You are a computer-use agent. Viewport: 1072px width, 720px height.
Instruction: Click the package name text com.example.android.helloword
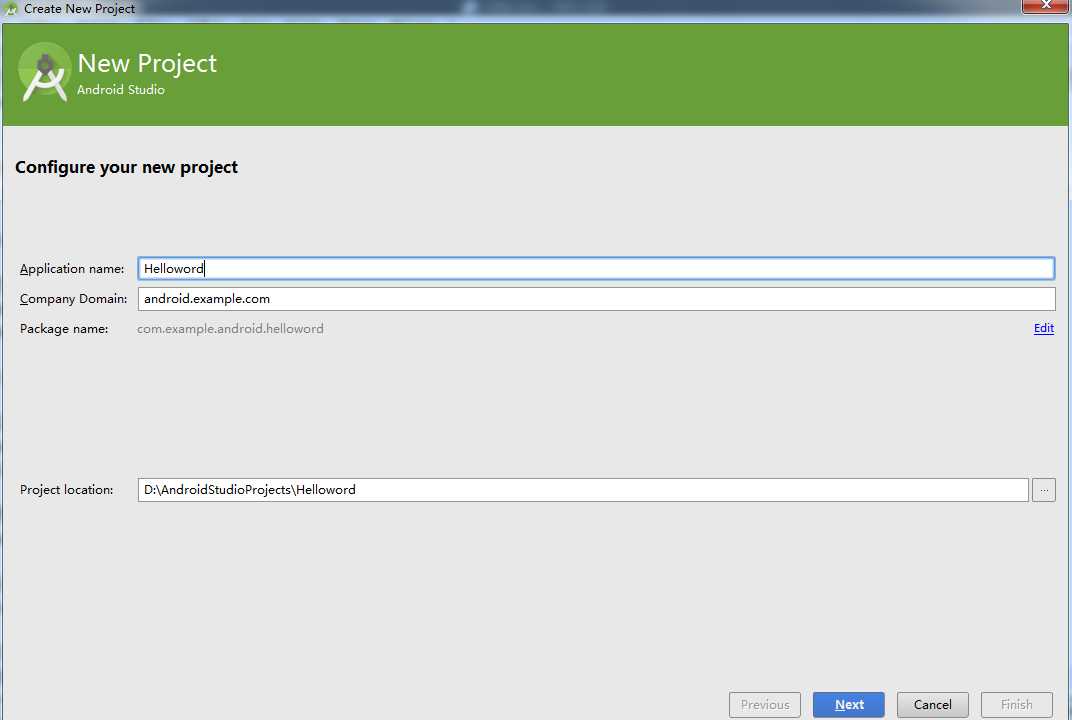click(x=230, y=329)
